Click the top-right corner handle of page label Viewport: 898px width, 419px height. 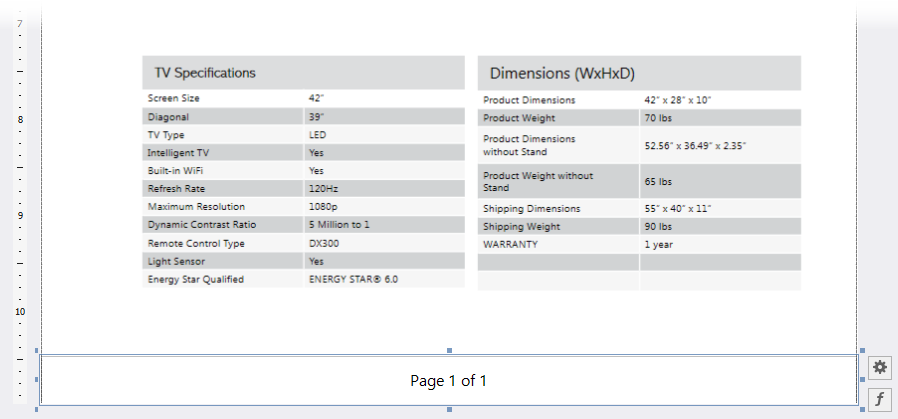coord(861,351)
